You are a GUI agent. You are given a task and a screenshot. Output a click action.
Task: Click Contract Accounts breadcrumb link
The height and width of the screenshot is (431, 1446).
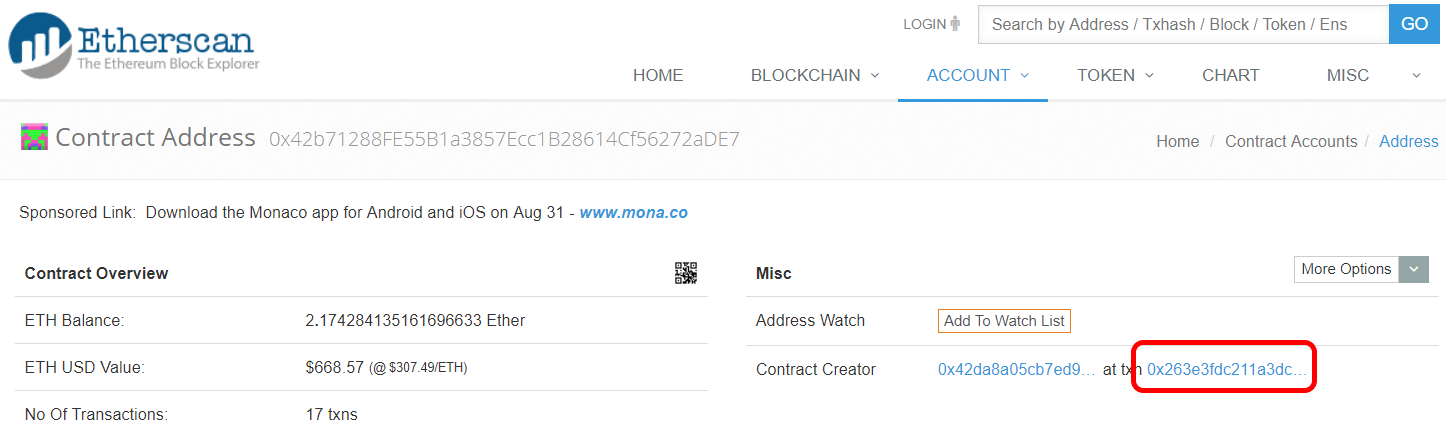pos(1291,142)
